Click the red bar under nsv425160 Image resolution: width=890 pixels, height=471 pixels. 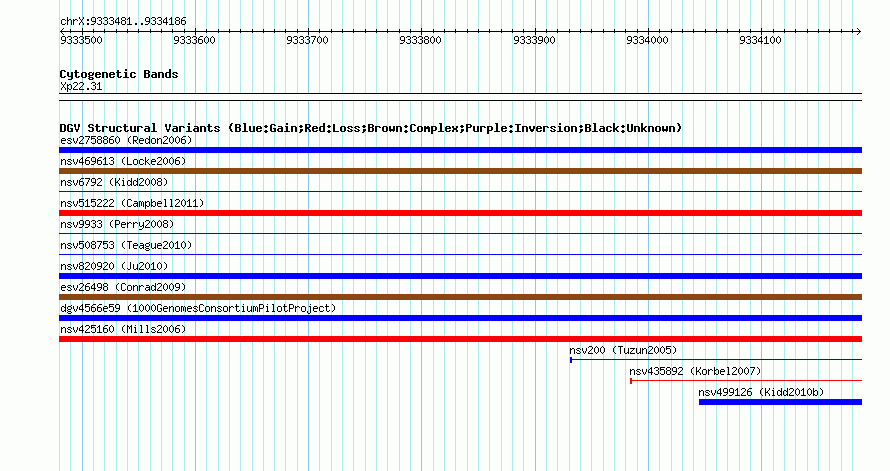coord(460,339)
